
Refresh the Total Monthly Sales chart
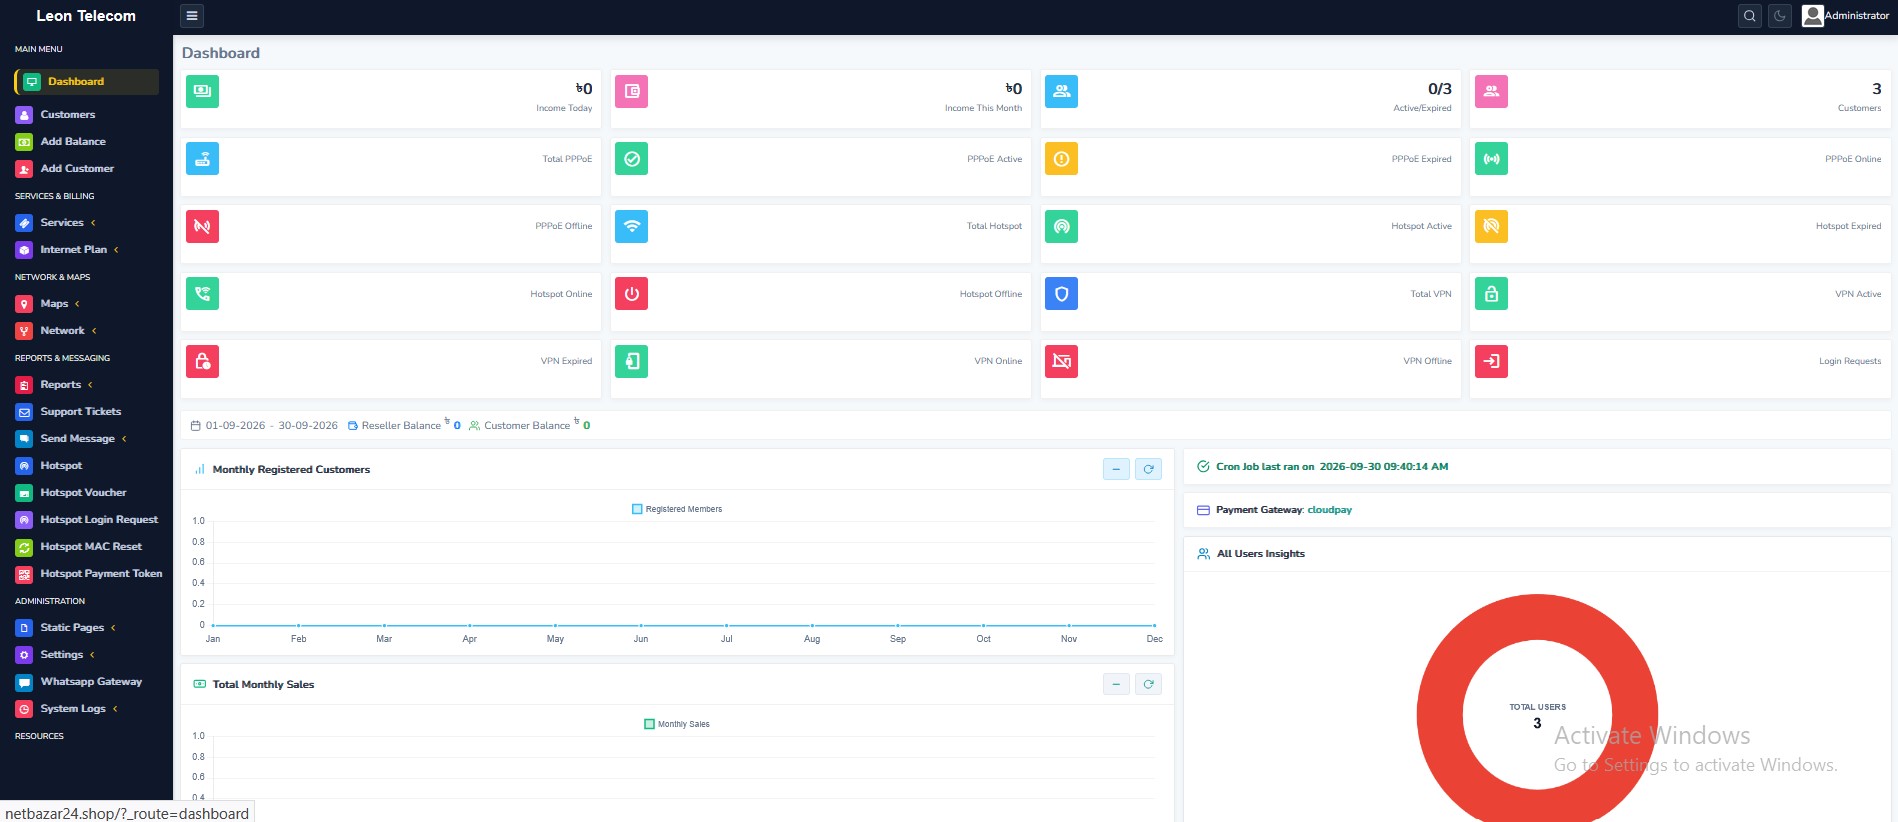[1148, 684]
